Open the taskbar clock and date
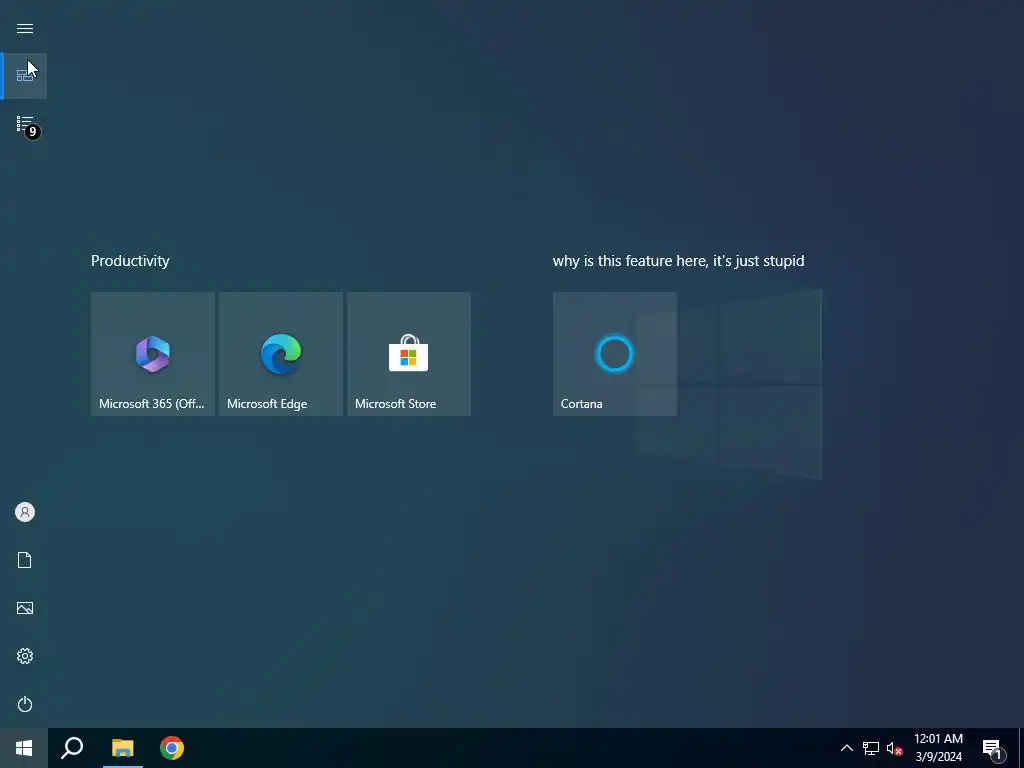The width and height of the screenshot is (1024, 768). tap(938, 748)
